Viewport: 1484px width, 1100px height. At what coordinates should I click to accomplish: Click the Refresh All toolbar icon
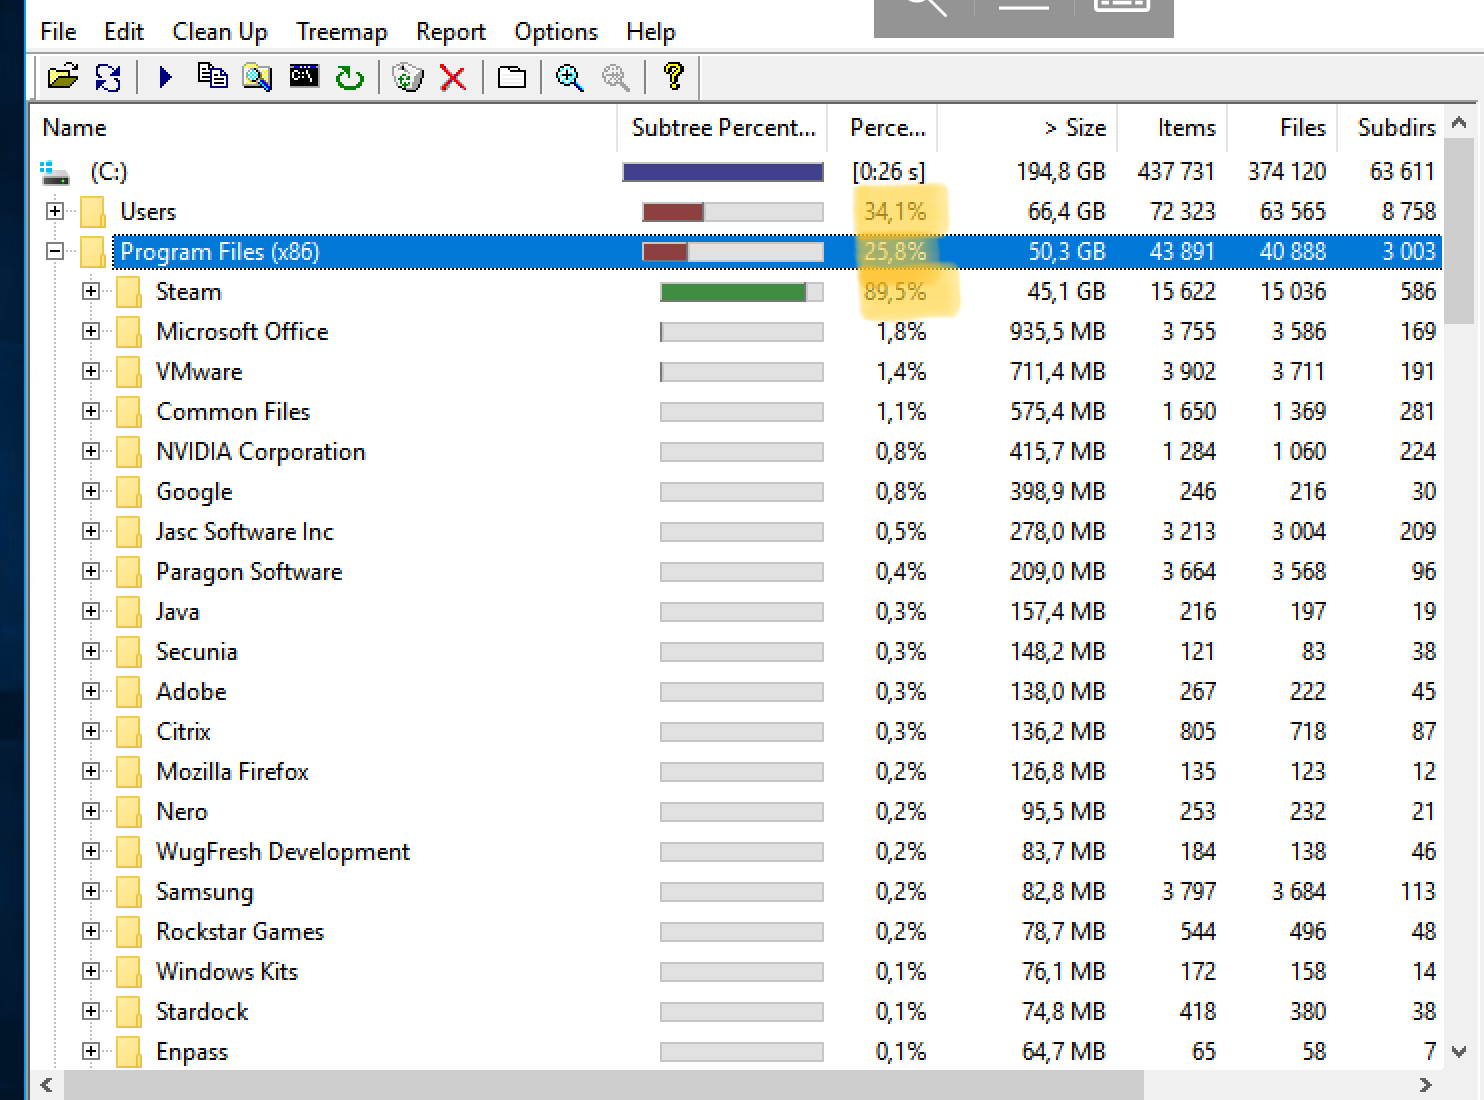pyautogui.click(x=108, y=76)
